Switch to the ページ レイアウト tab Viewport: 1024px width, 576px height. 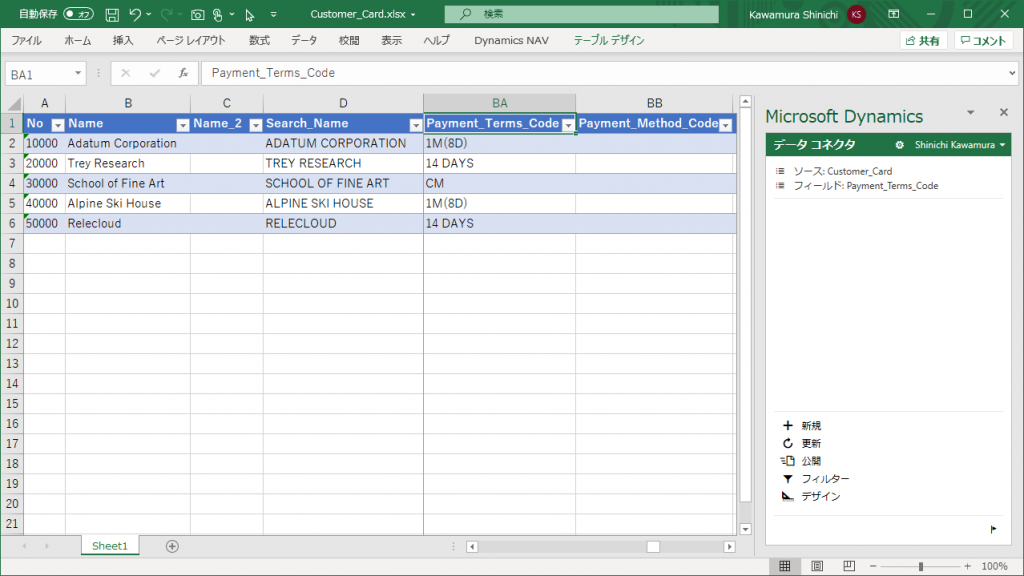(x=191, y=40)
